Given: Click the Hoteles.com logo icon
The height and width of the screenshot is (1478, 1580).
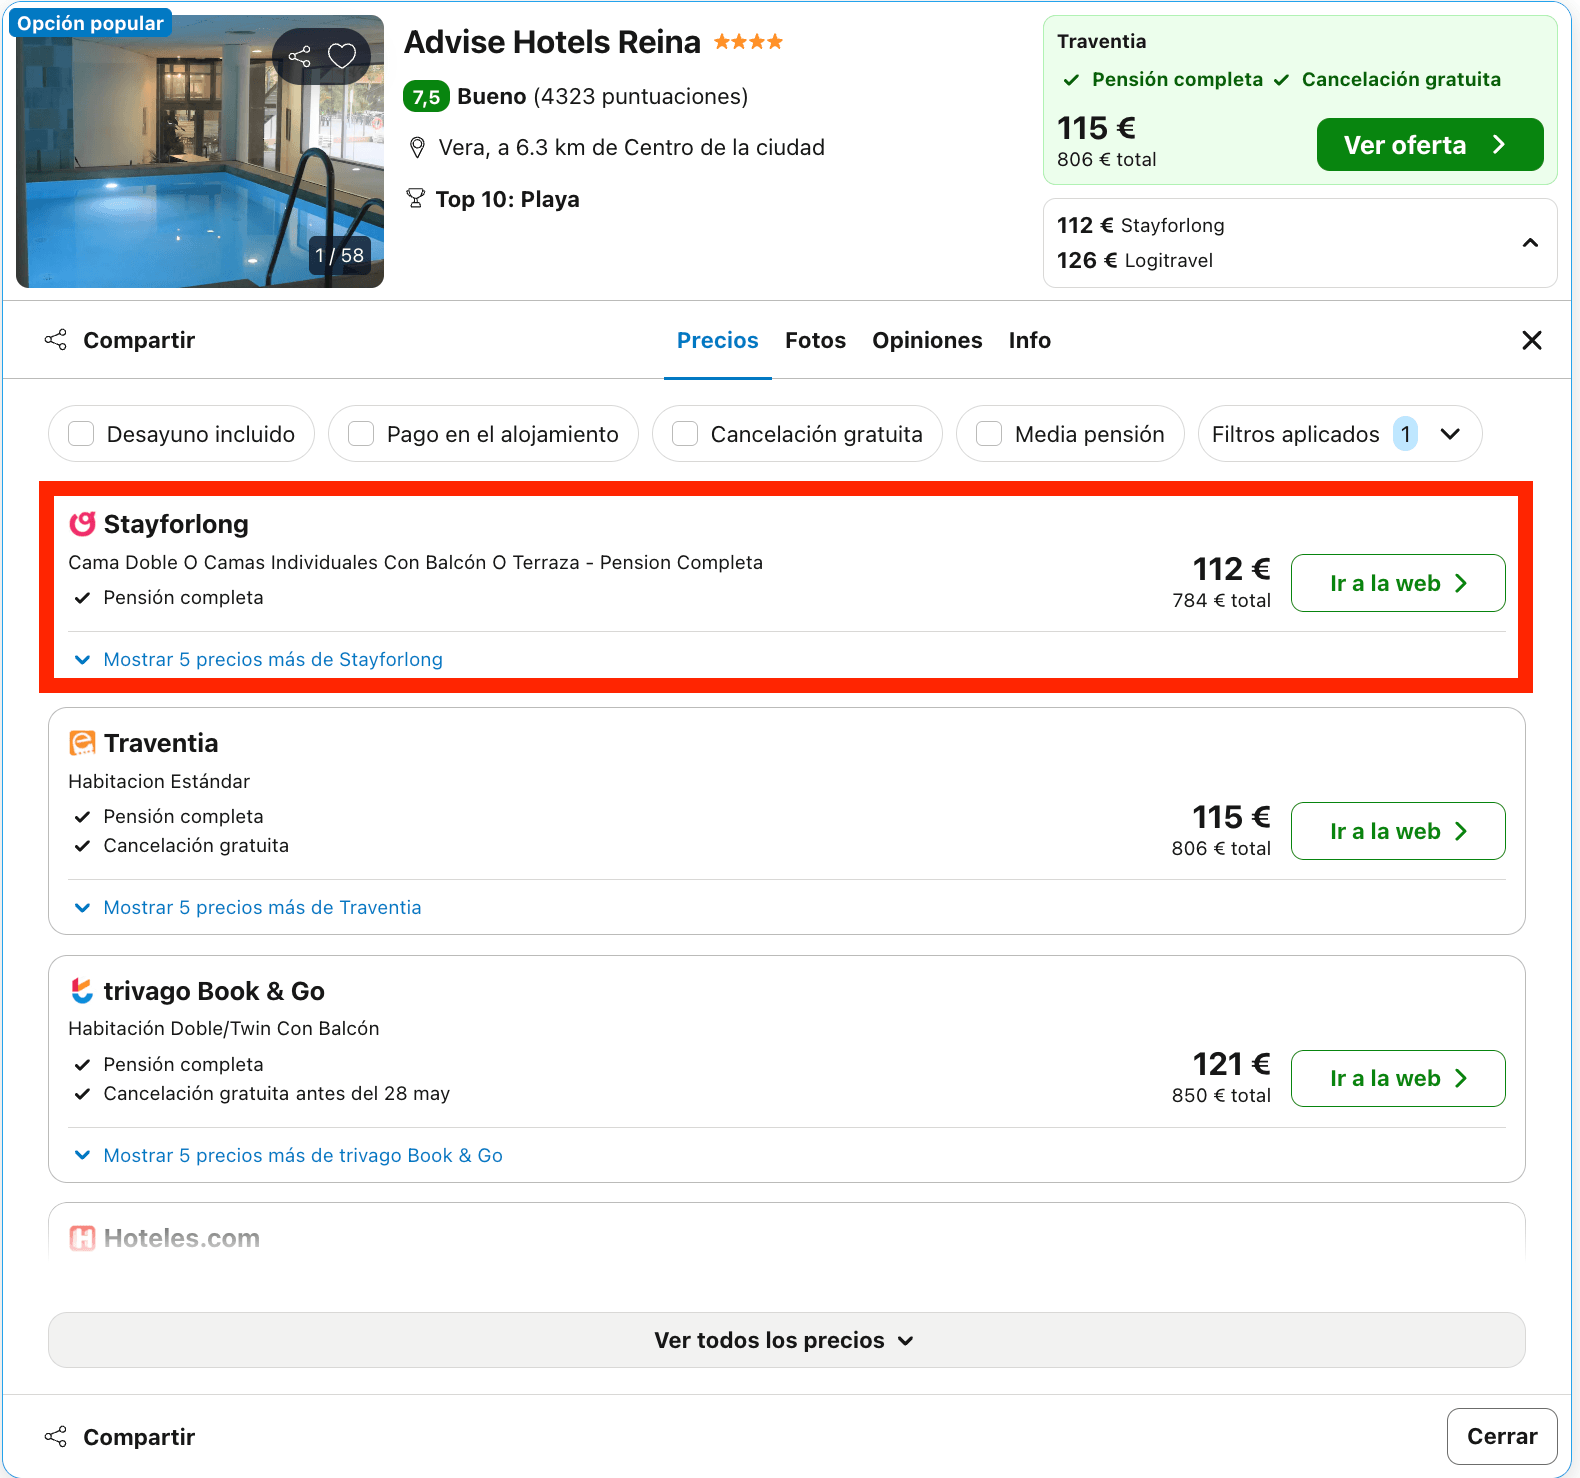Looking at the screenshot, I should point(82,1238).
